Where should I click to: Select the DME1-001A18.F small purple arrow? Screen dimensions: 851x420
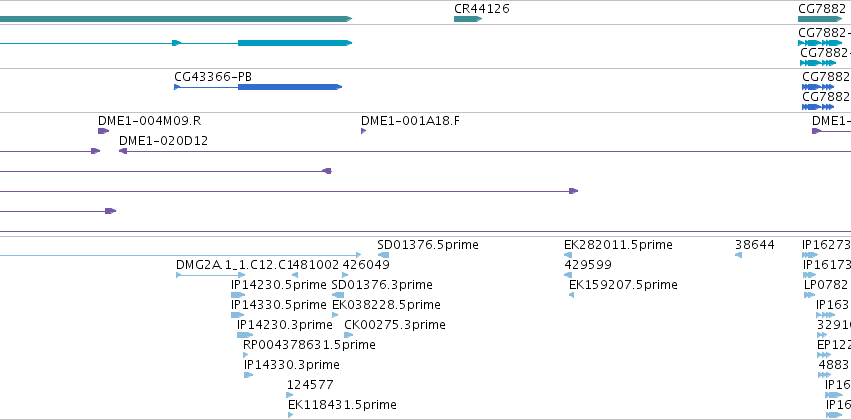[364, 131]
